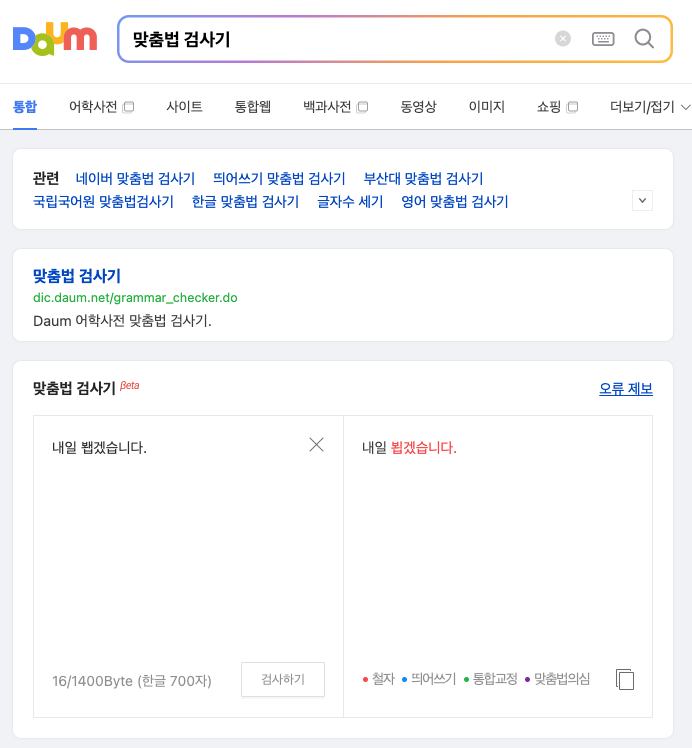This screenshot has width=692, height=748.
Task: Open 백과사전 new-window icon
Action: coord(362,107)
